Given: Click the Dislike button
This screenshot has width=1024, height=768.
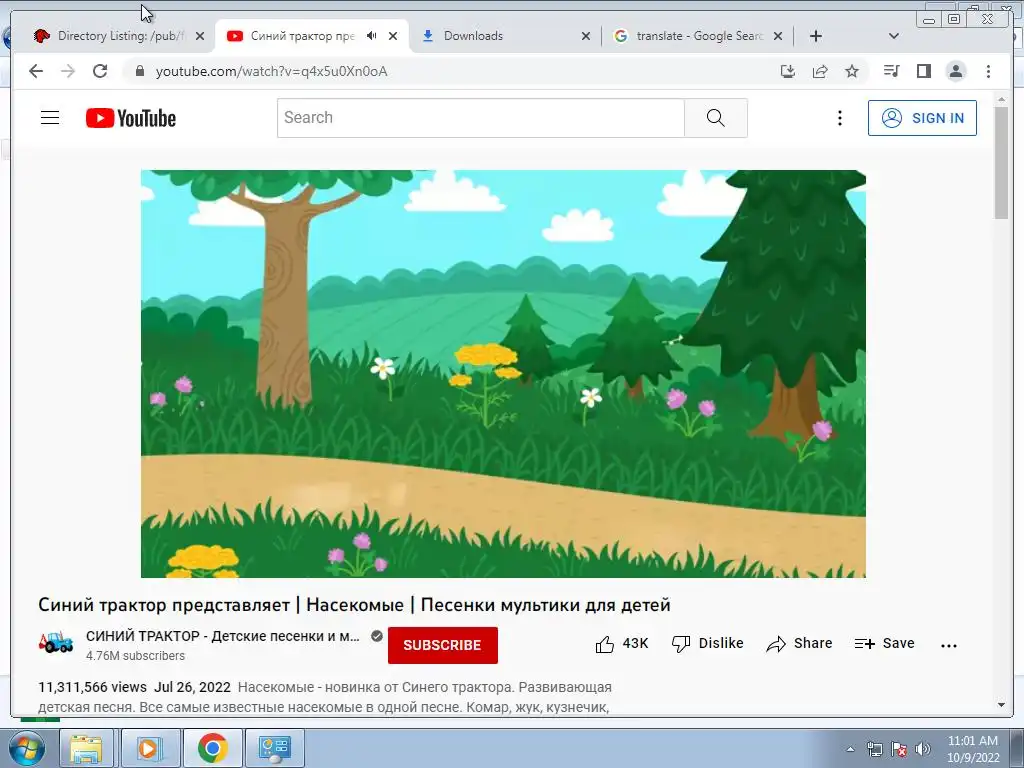Looking at the screenshot, I should click(x=707, y=644).
